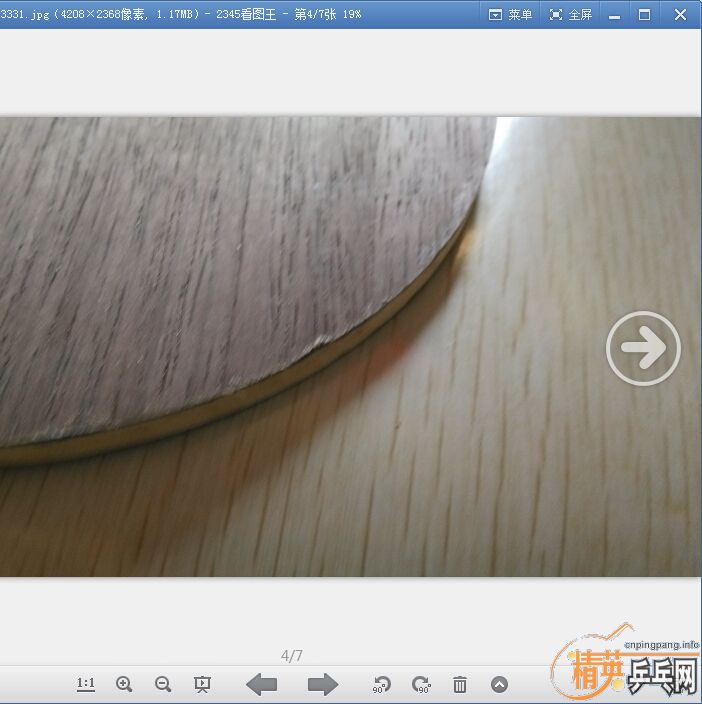This screenshot has height=704, width=702.
Task: Zoom out with the magnifier minus icon
Action: pyautogui.click(x=163, y=685)
